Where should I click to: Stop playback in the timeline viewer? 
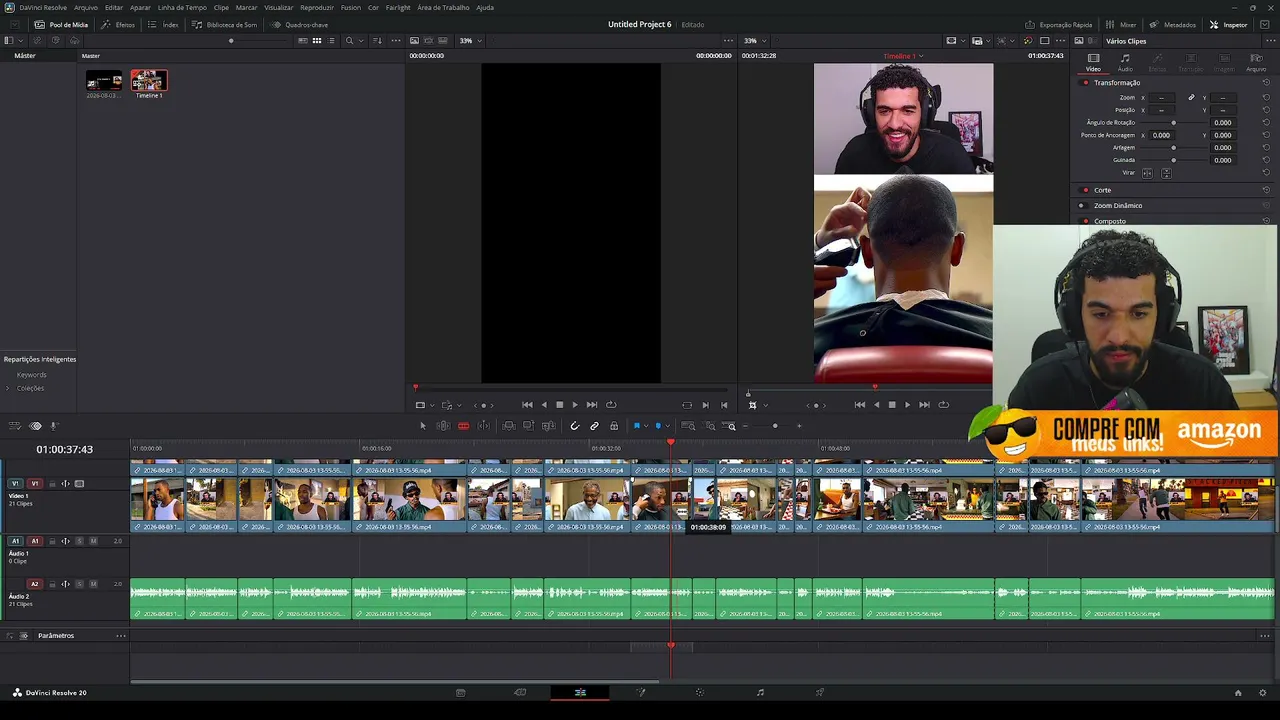pos(892,405)
